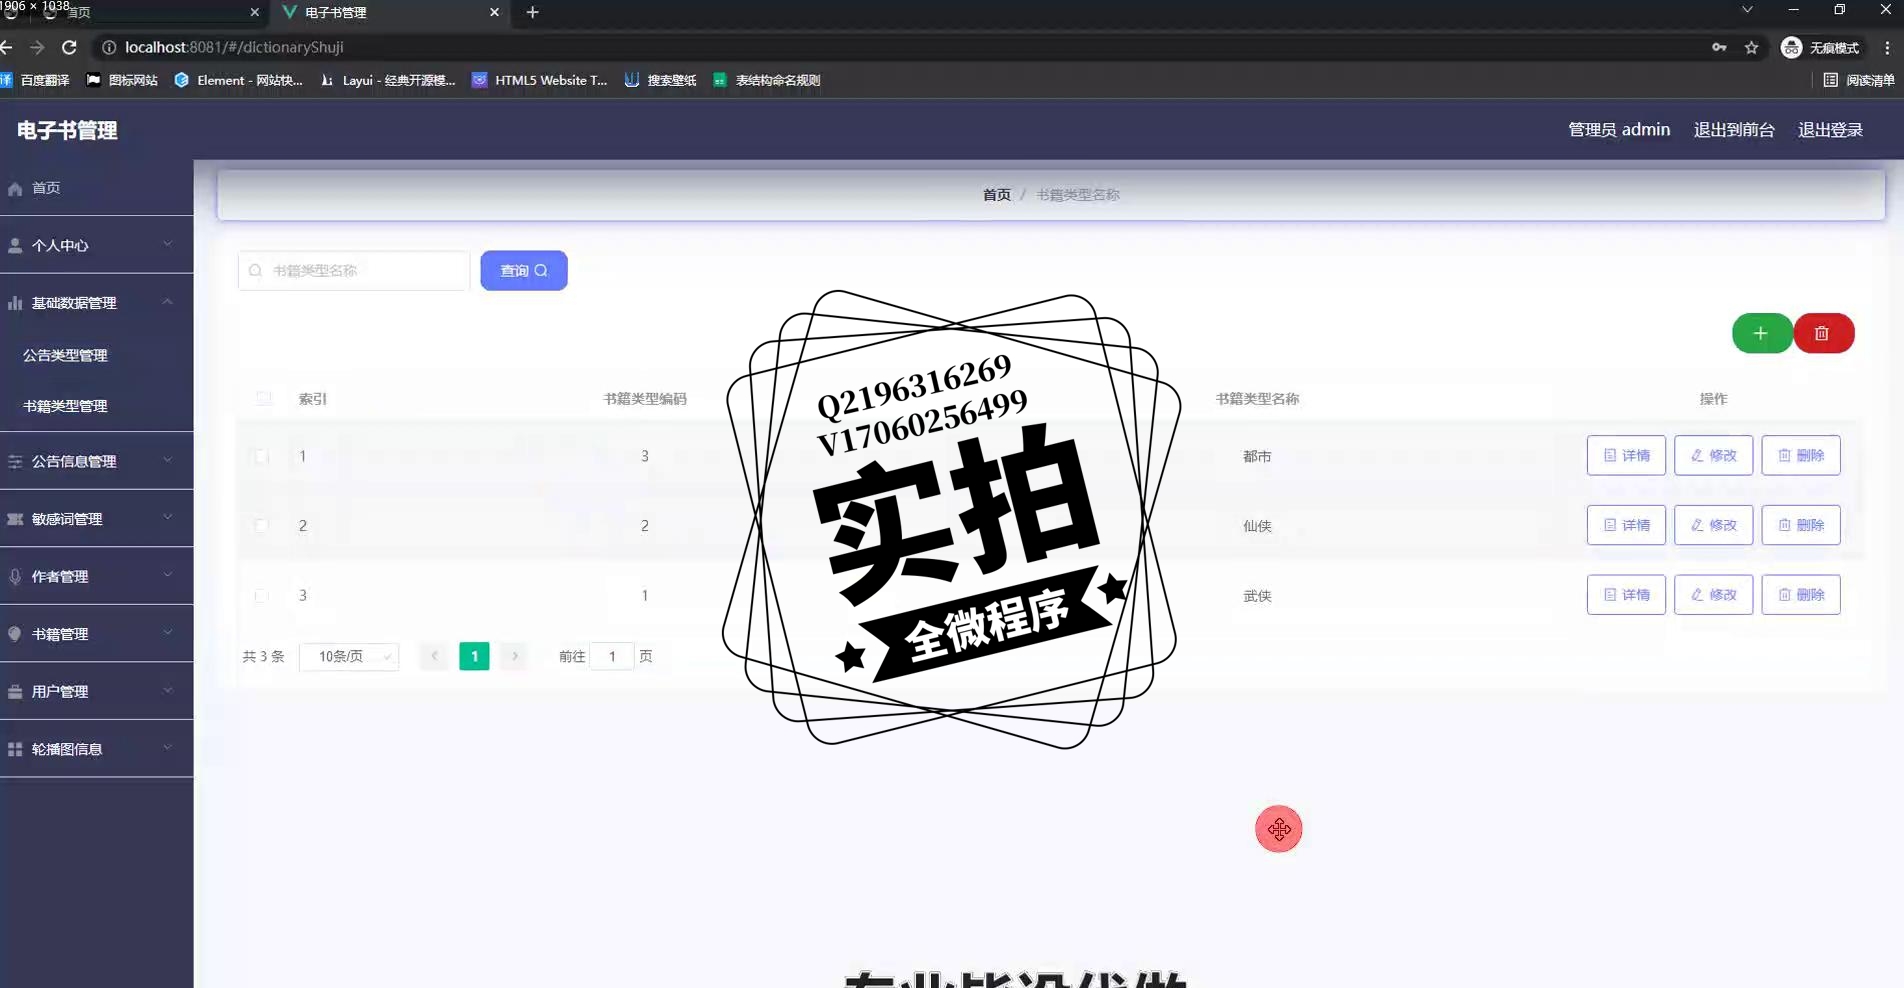Click 详情 for the 武侠 row
This screenshot has height=988, width=1904.
(x=1626, y=594)
